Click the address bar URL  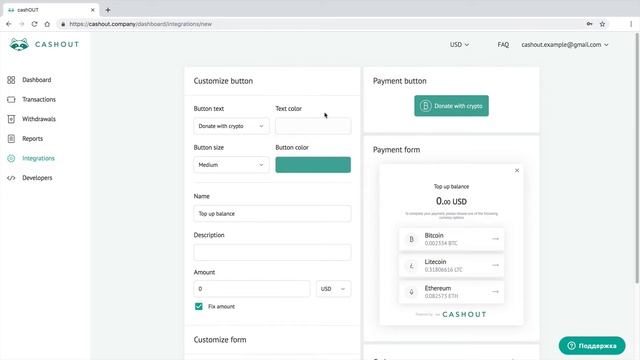coord(140,24)
